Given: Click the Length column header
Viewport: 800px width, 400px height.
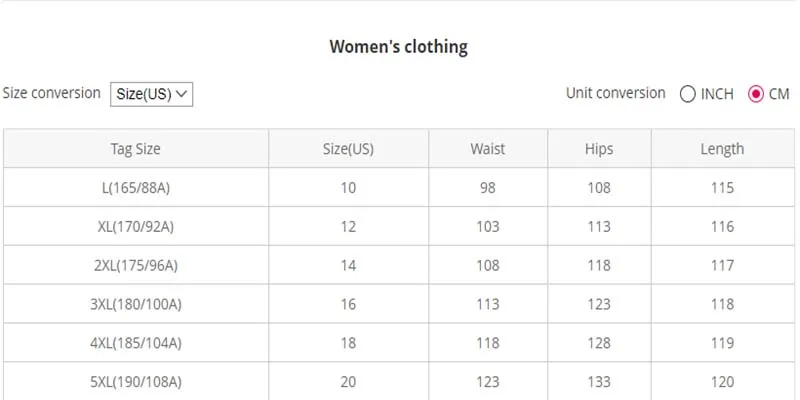Looking at the screenshot, I should click(722, 148).
